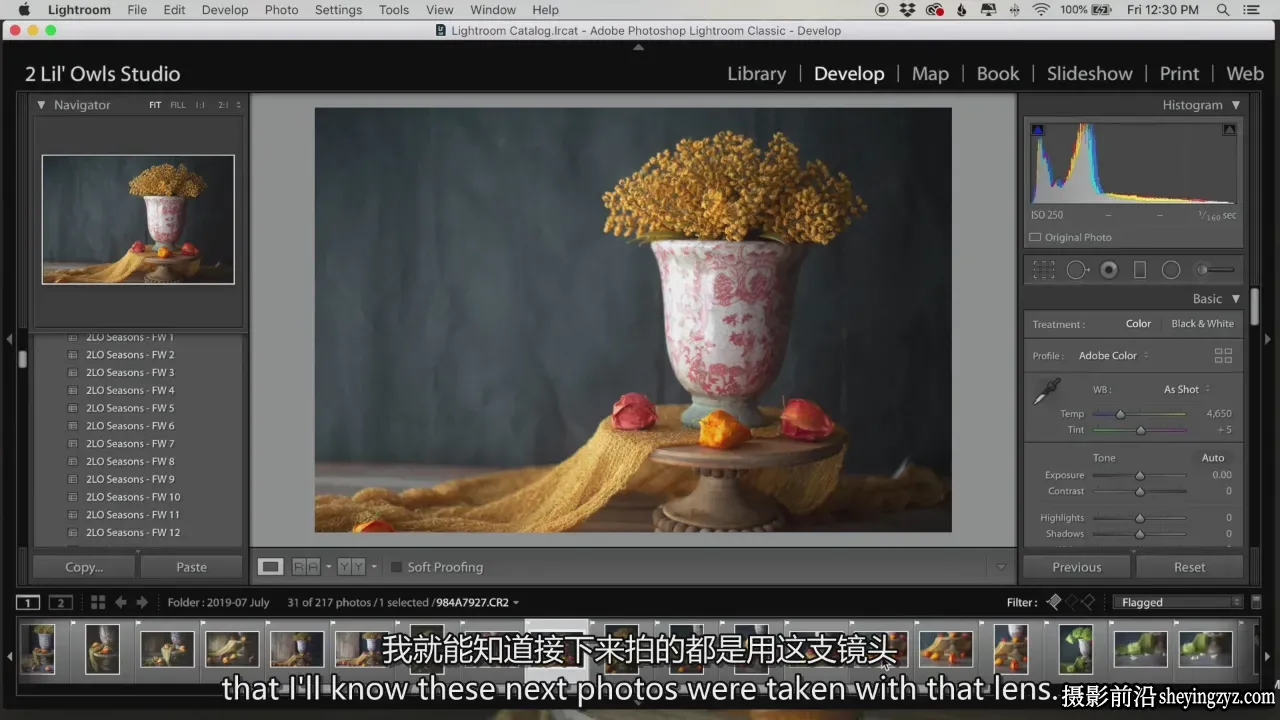Image resolution: width=1280 pixels, height=720 pixels.
Task: Click the Temp slider handle
Action: coord(1120,414)
